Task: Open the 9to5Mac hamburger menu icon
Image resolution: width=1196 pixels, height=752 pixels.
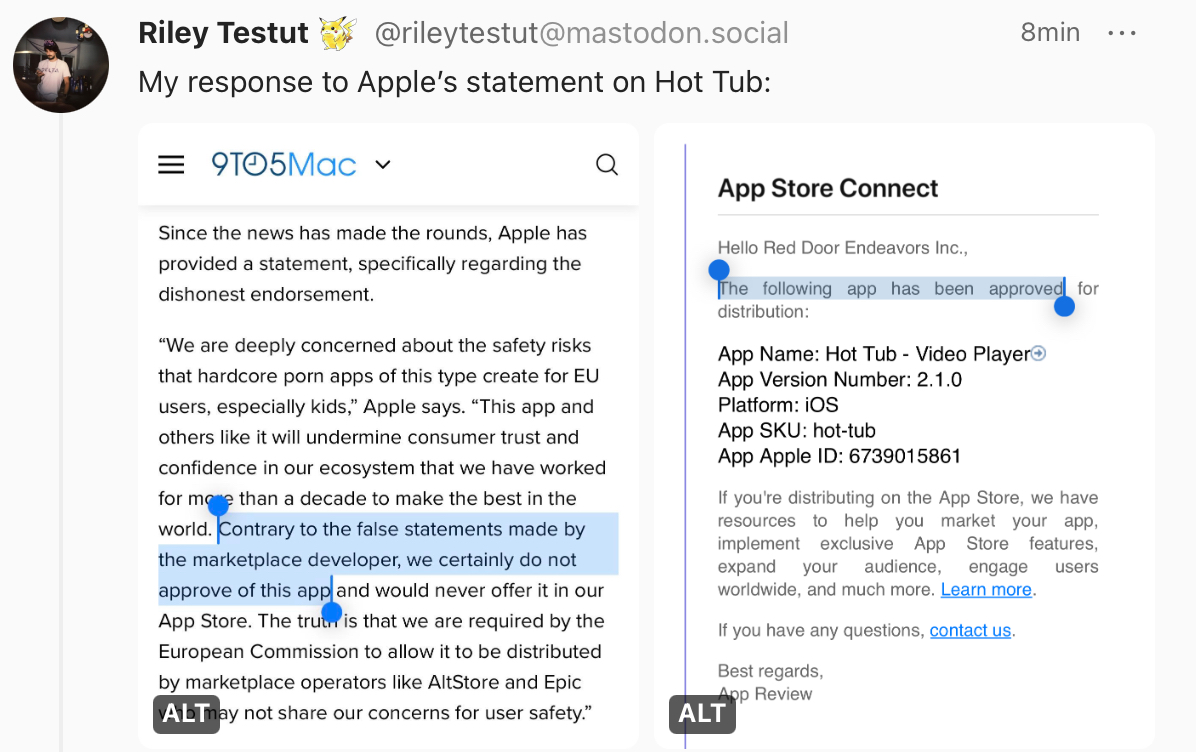Action: pos(171,165)
